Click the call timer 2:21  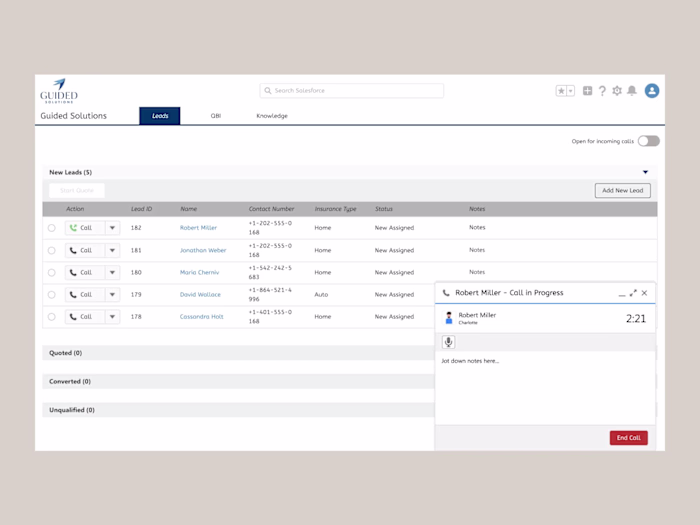pyautogui.click(x=636, y=318)
